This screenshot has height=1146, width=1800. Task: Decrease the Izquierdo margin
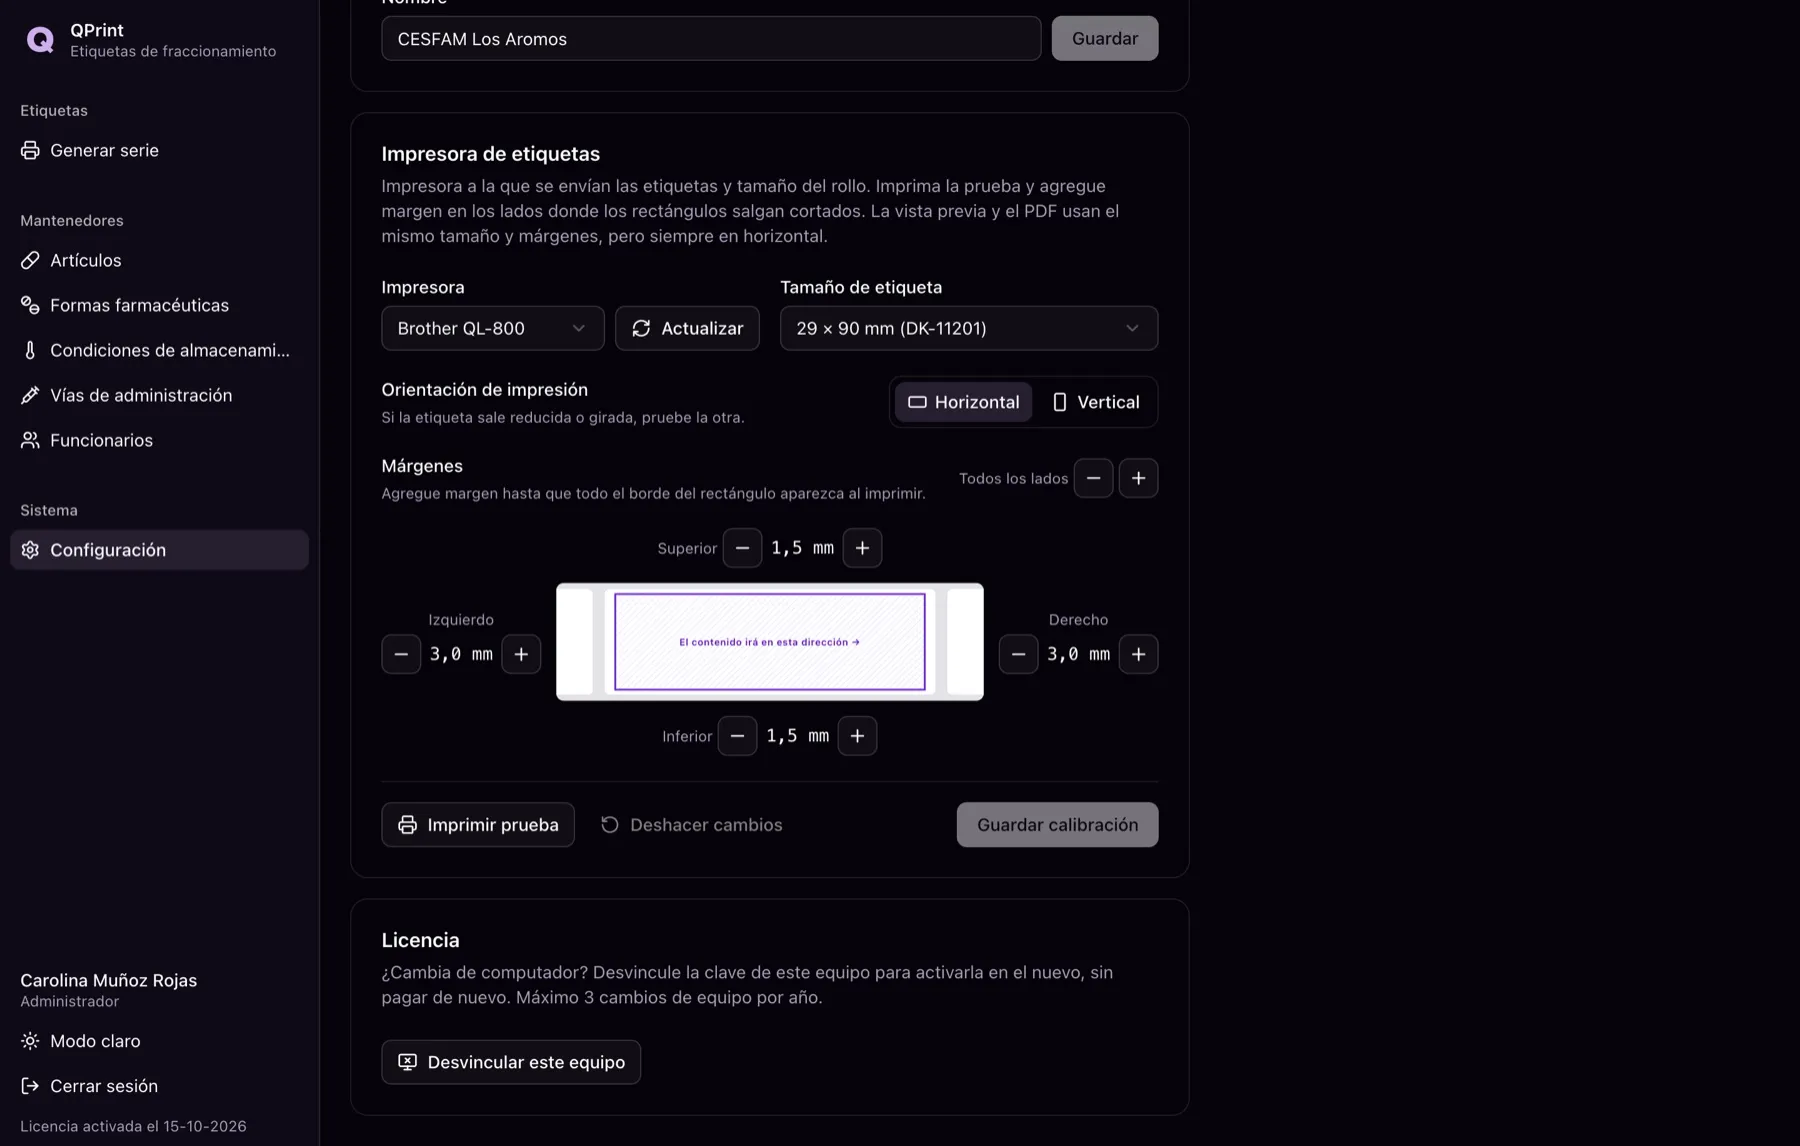tap(401, 654)
